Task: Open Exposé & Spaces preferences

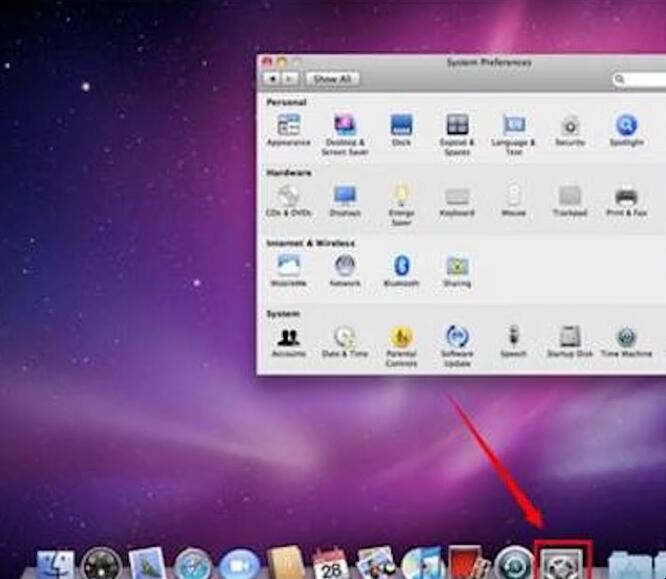Action: [457, 127]
